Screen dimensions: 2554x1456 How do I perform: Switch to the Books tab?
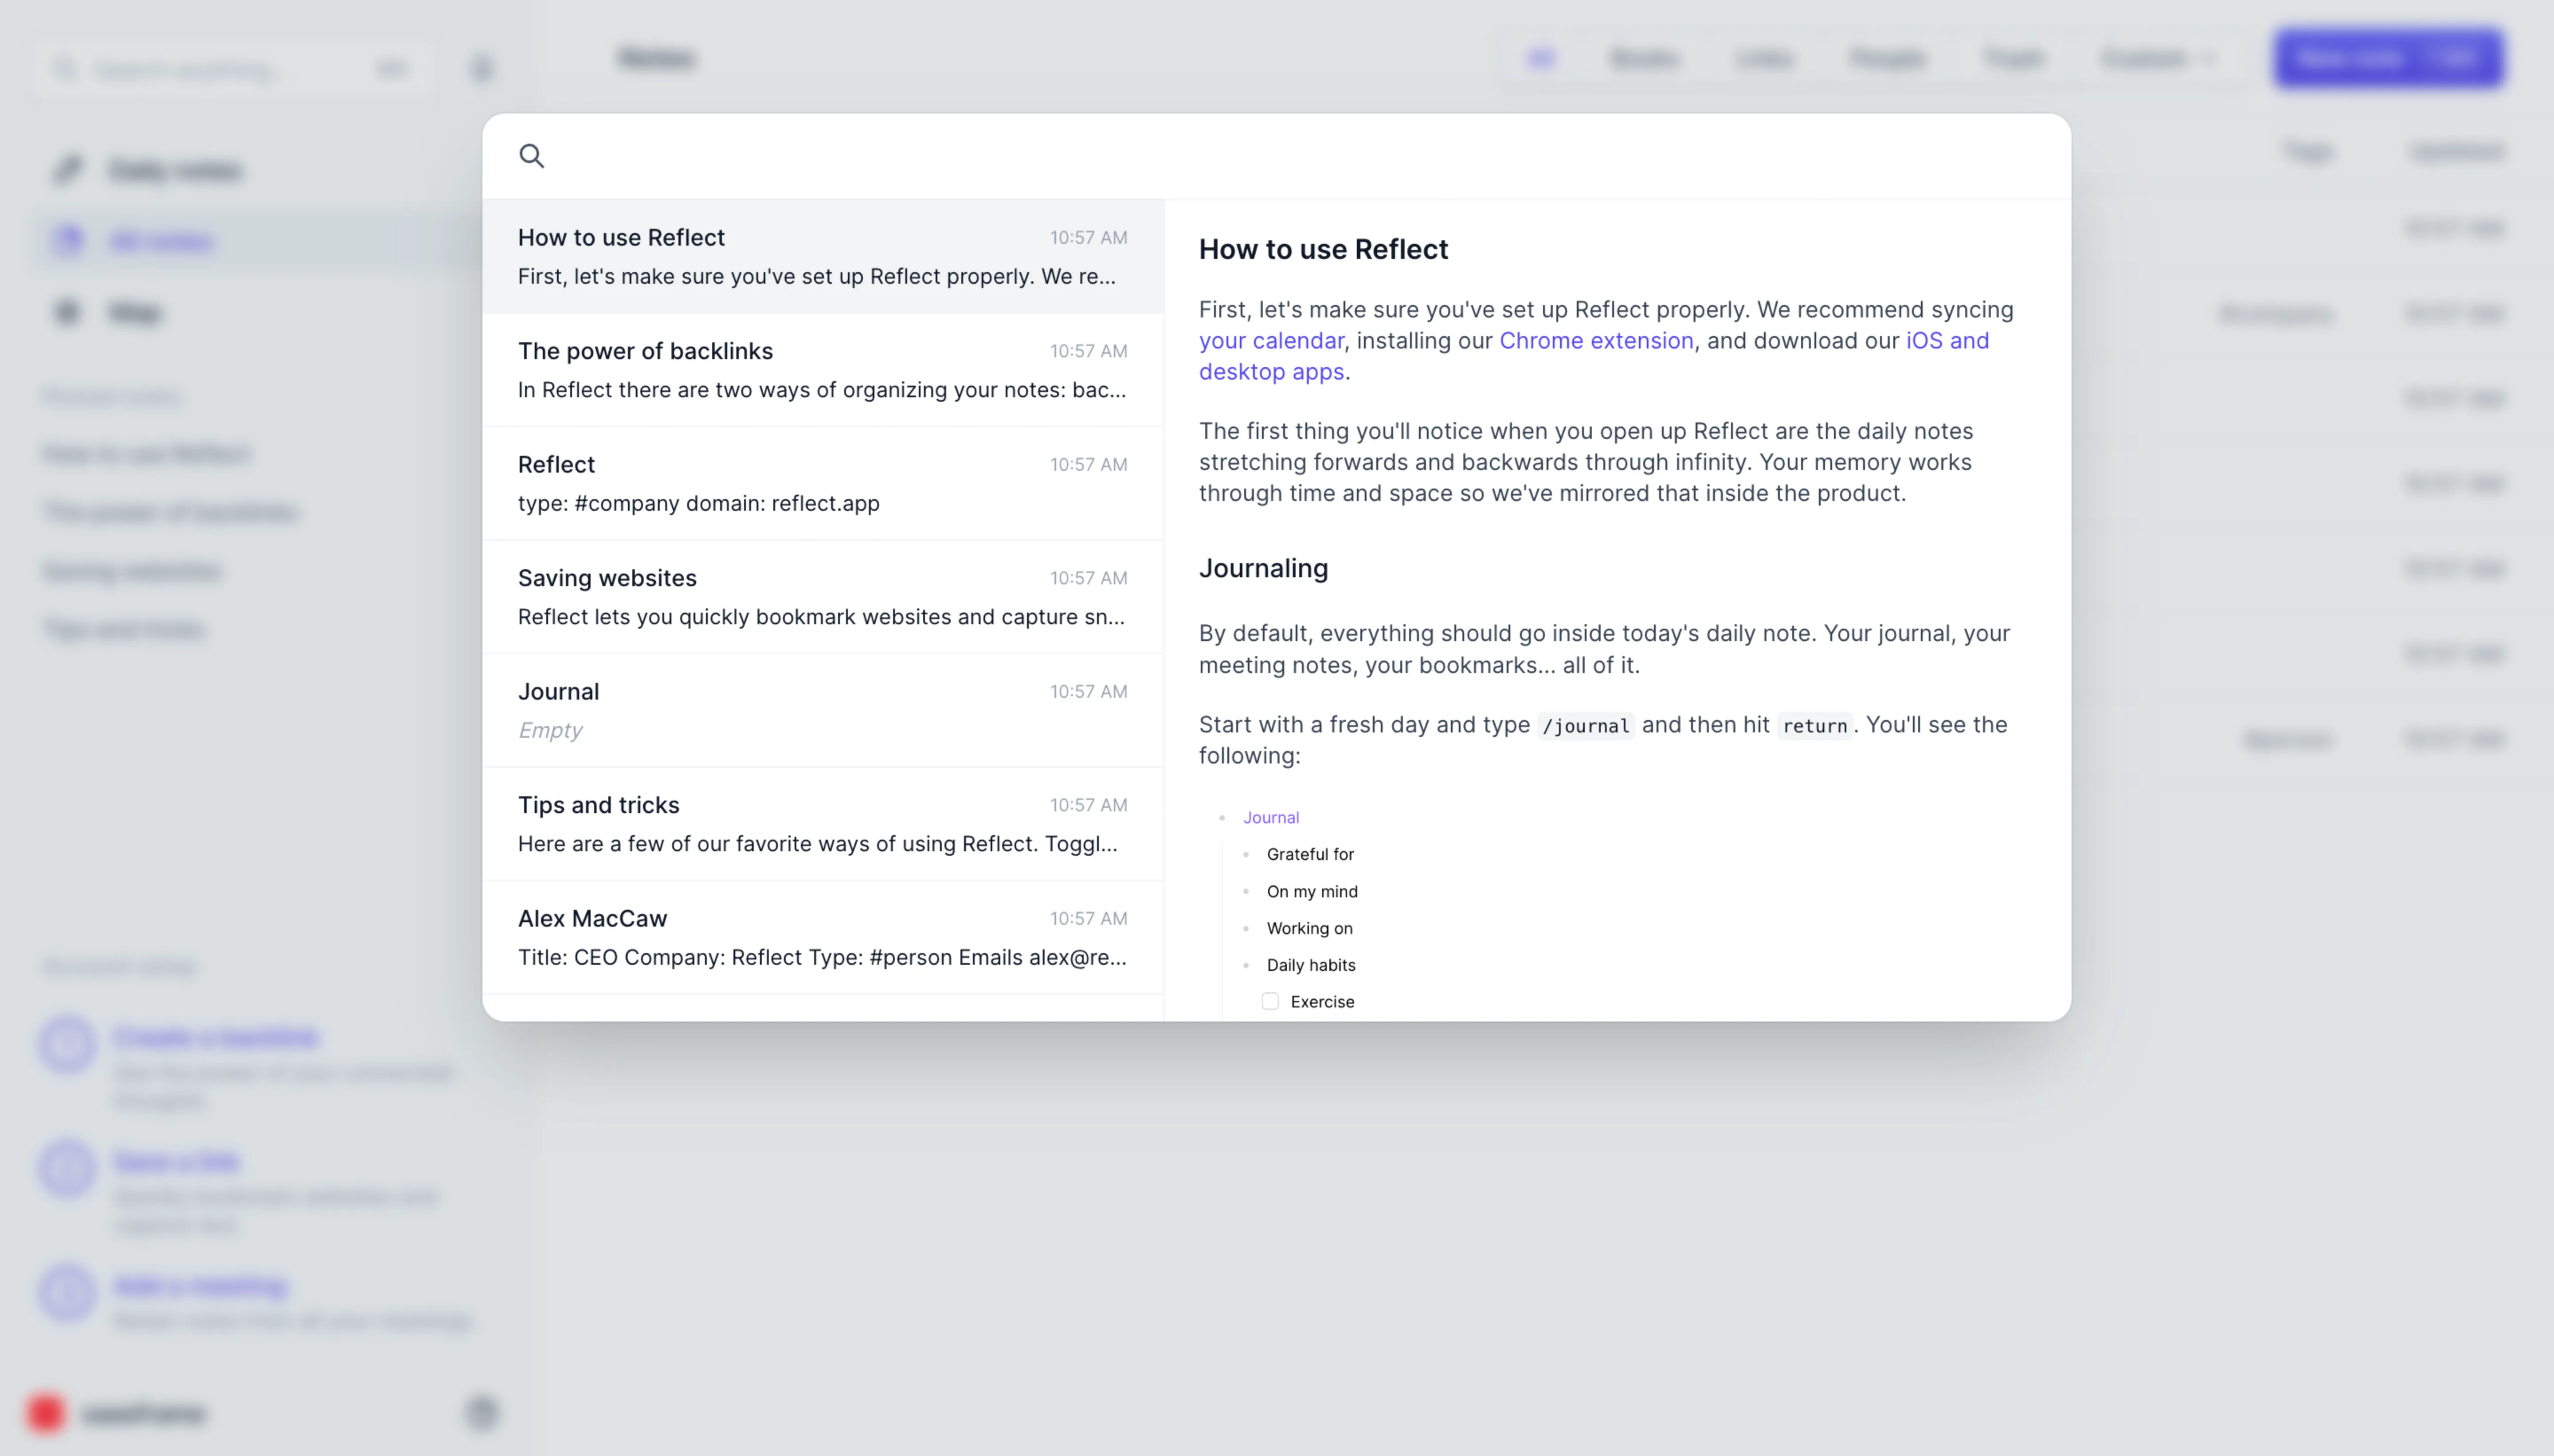click(1644, 58)
